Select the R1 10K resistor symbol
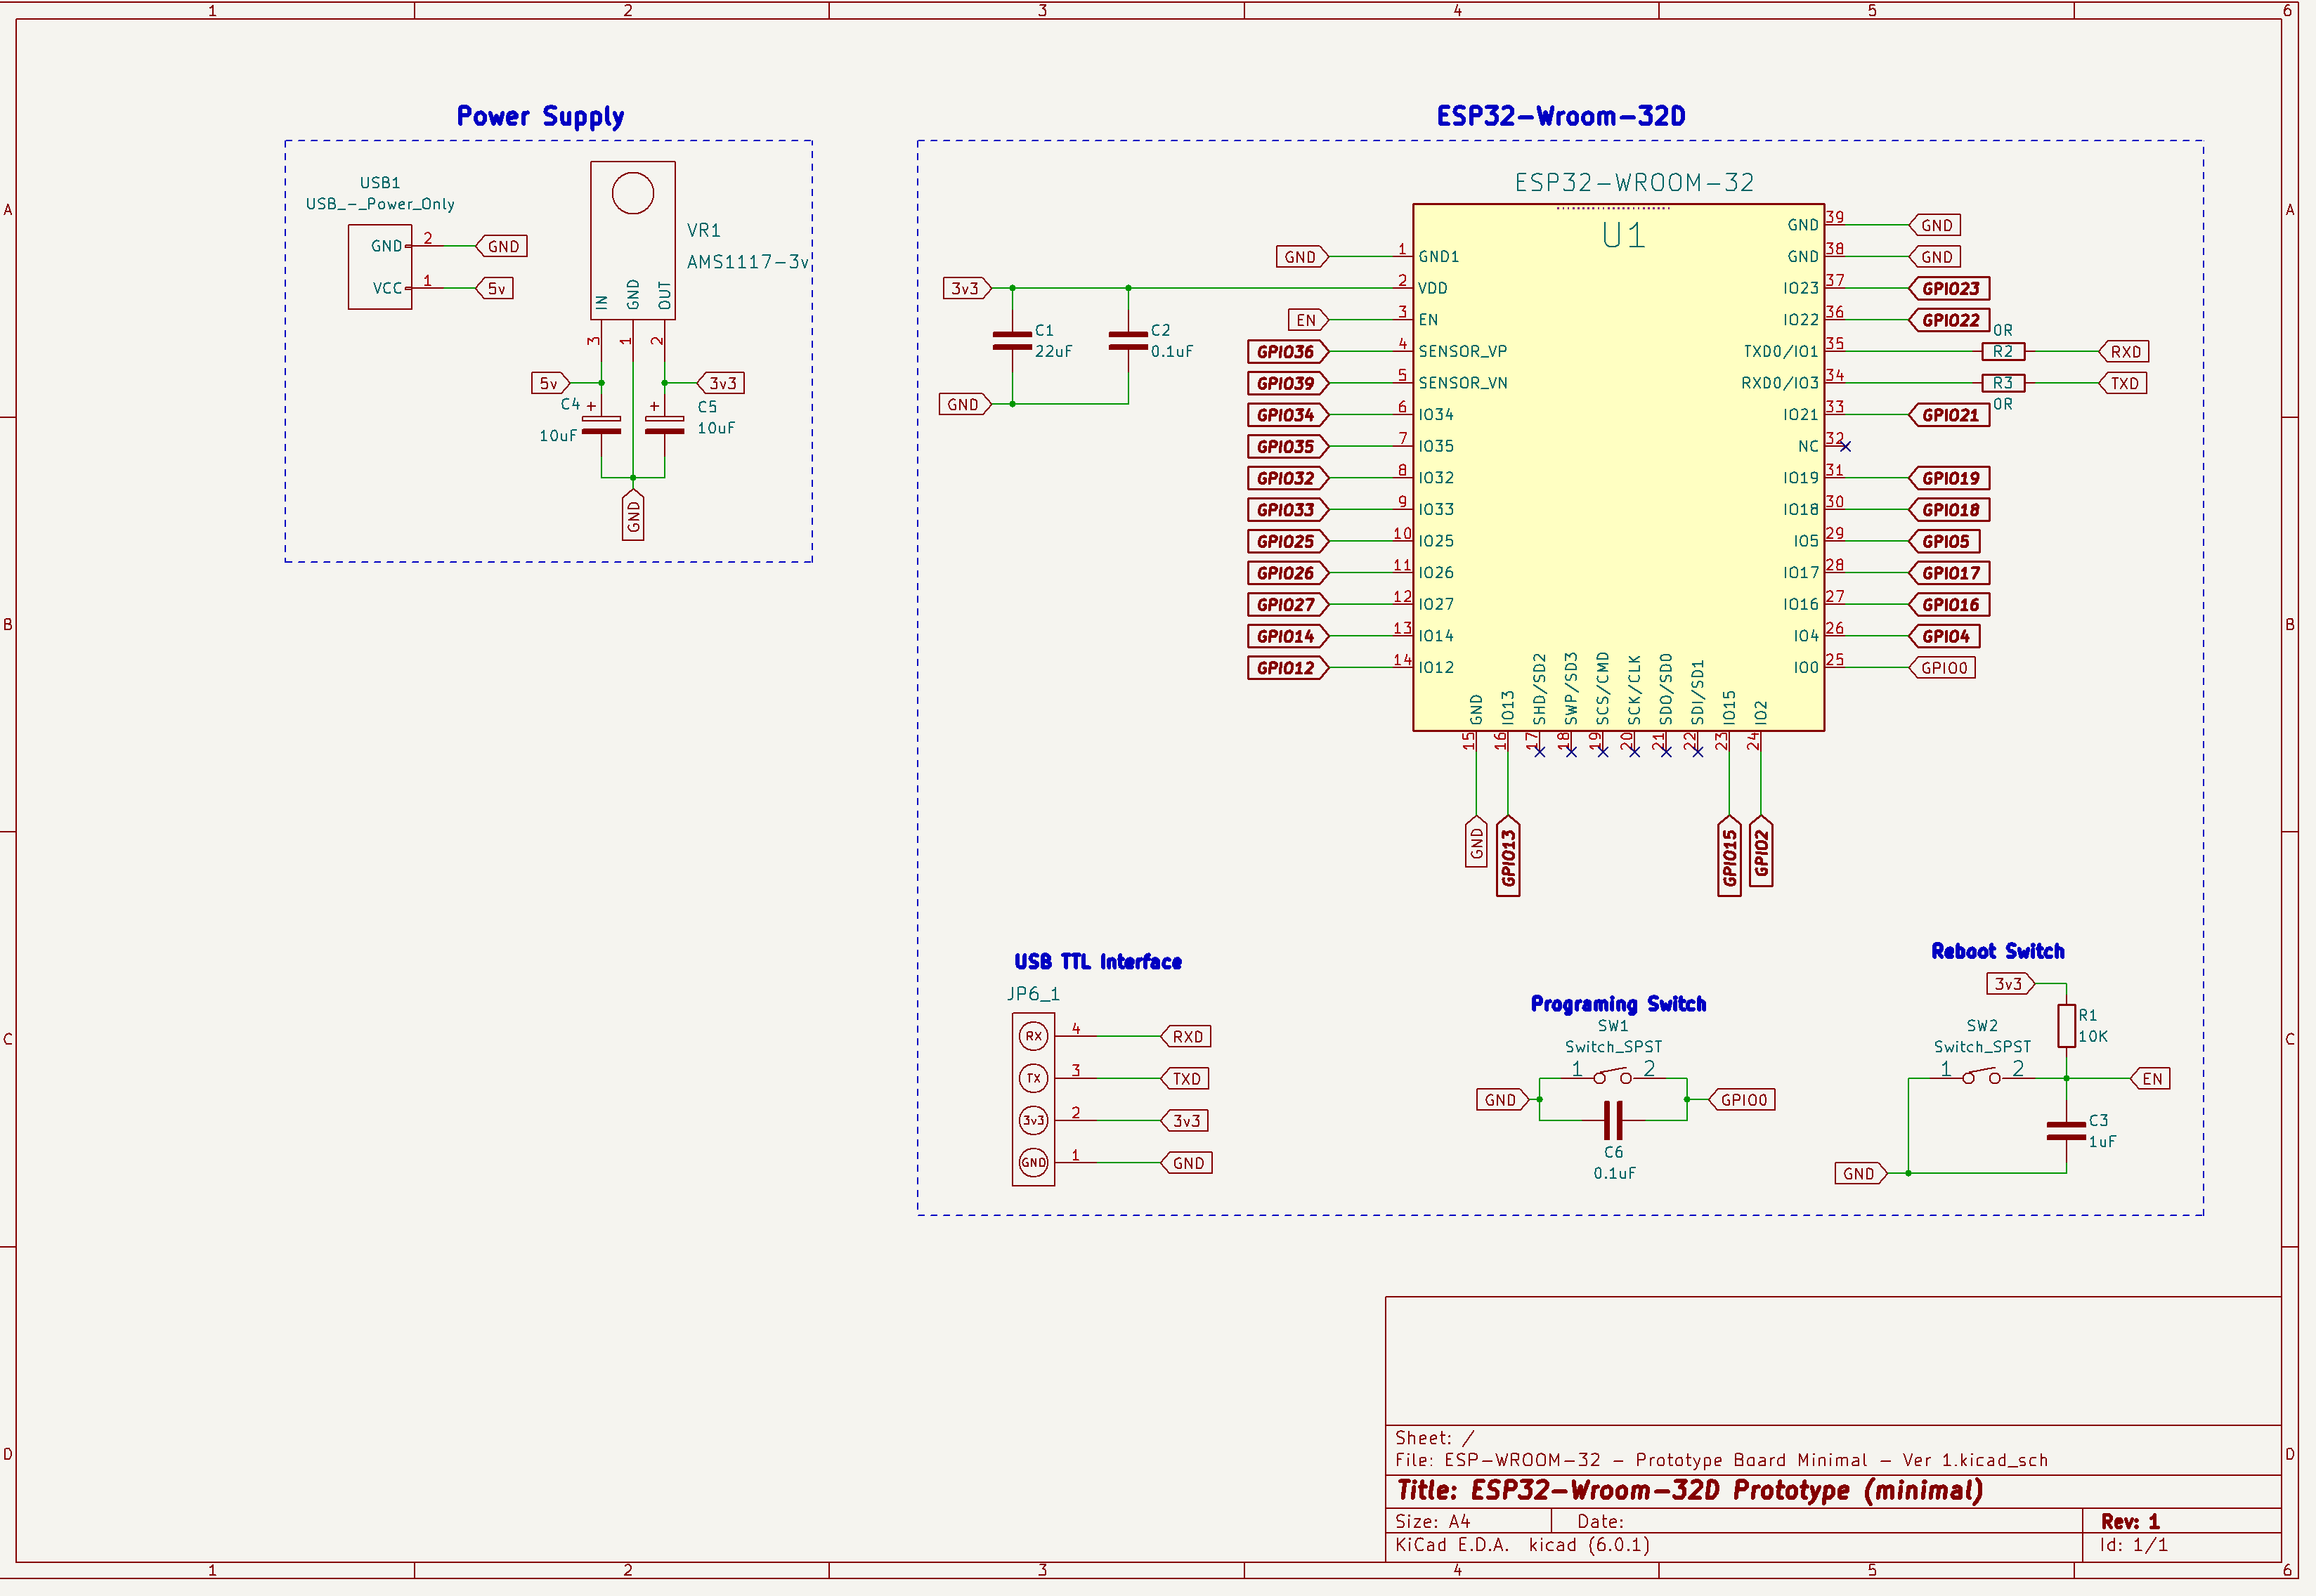 coord(2066,1026)
